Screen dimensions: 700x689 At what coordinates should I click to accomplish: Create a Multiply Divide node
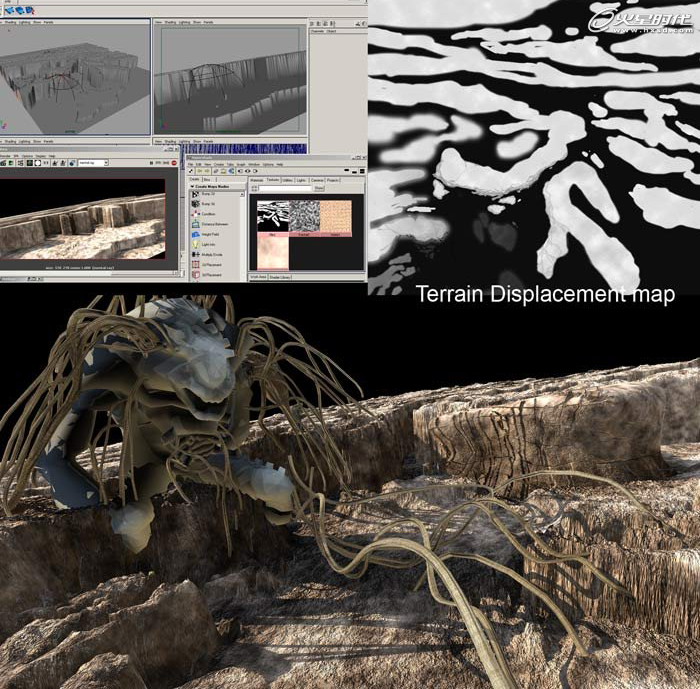[x=208, y=255]
